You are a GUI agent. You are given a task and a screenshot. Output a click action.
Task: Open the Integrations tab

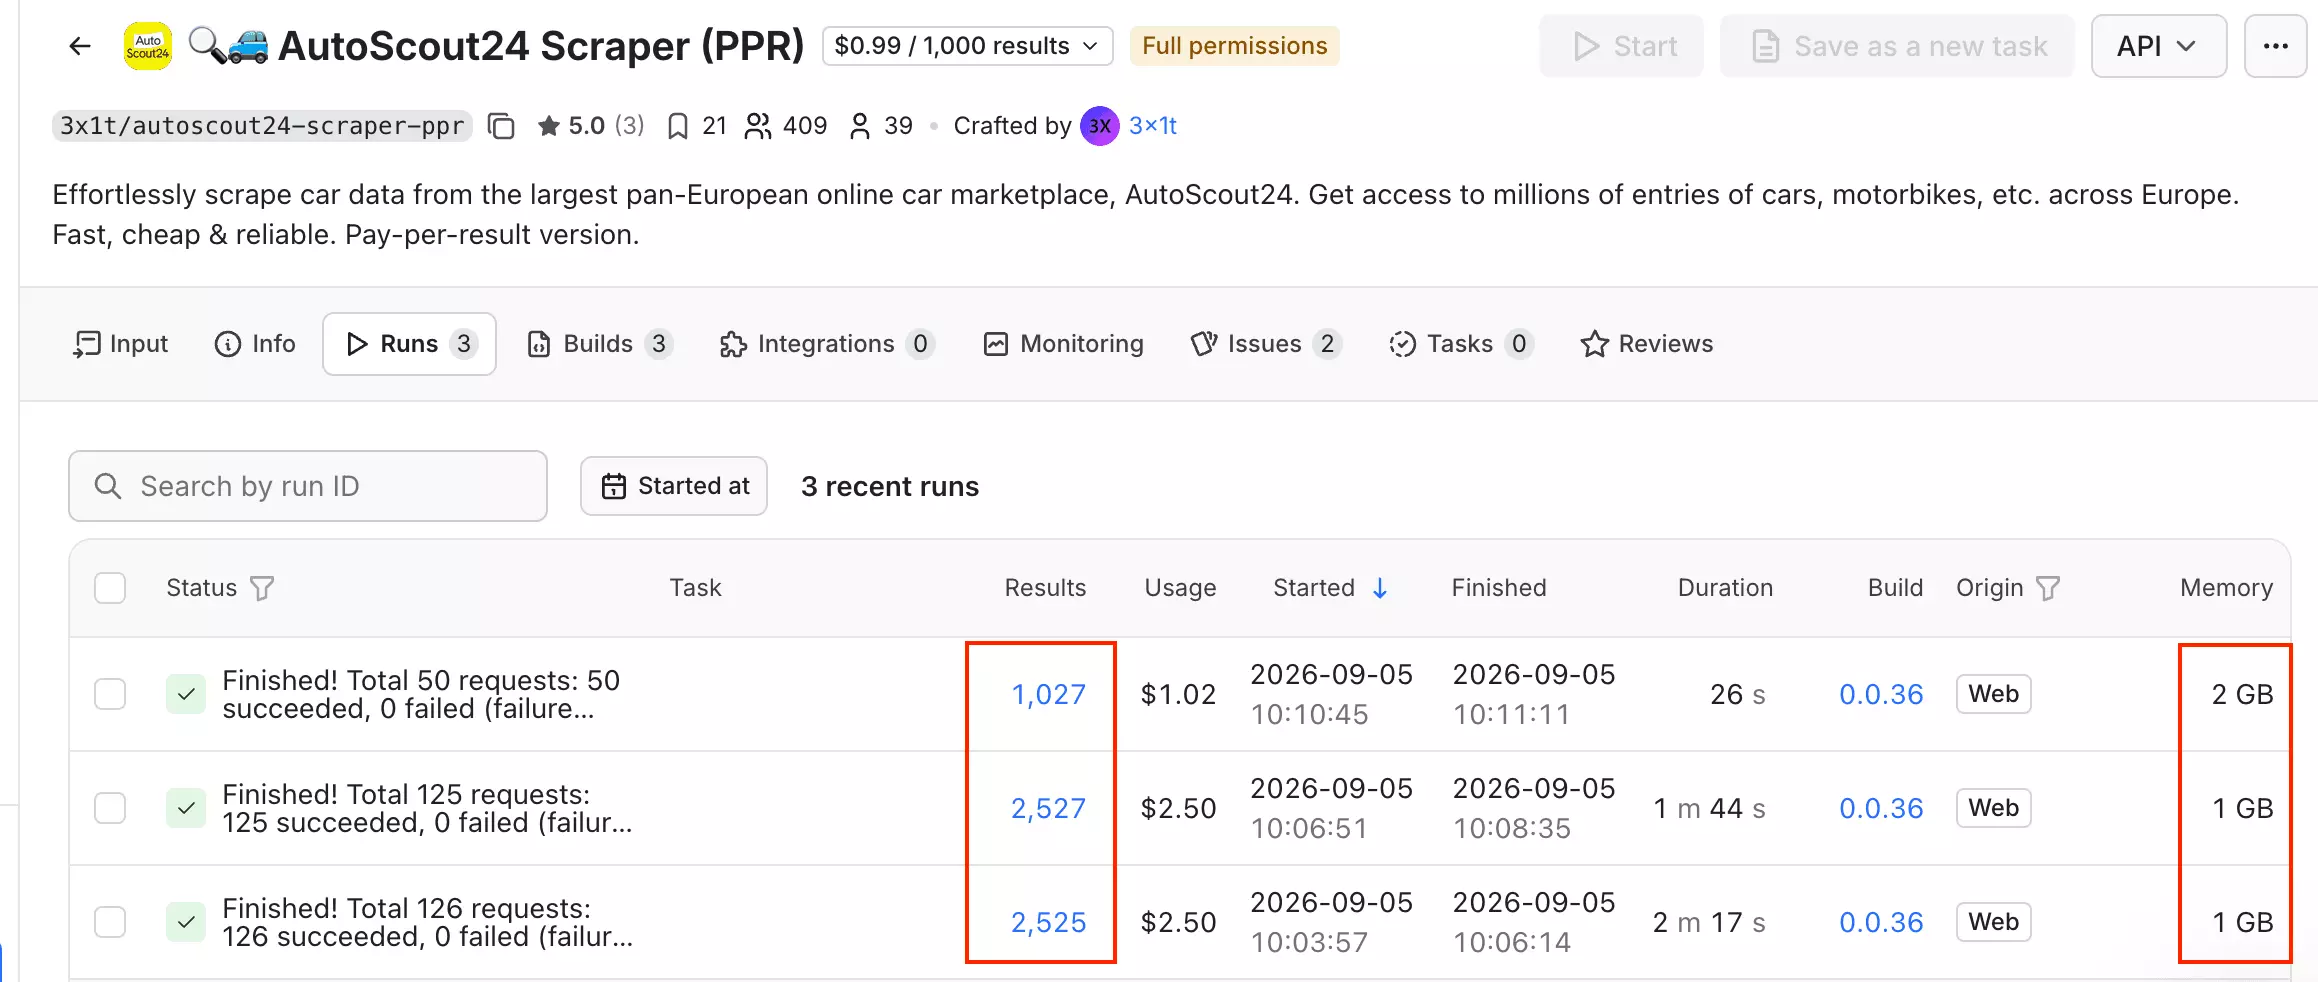827,344
